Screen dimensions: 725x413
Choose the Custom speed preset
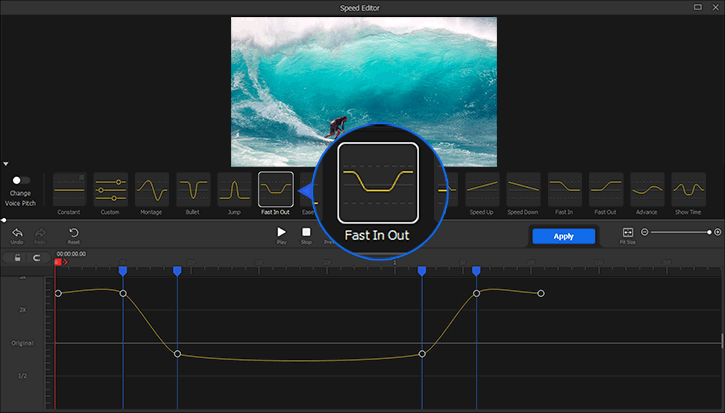110,189
